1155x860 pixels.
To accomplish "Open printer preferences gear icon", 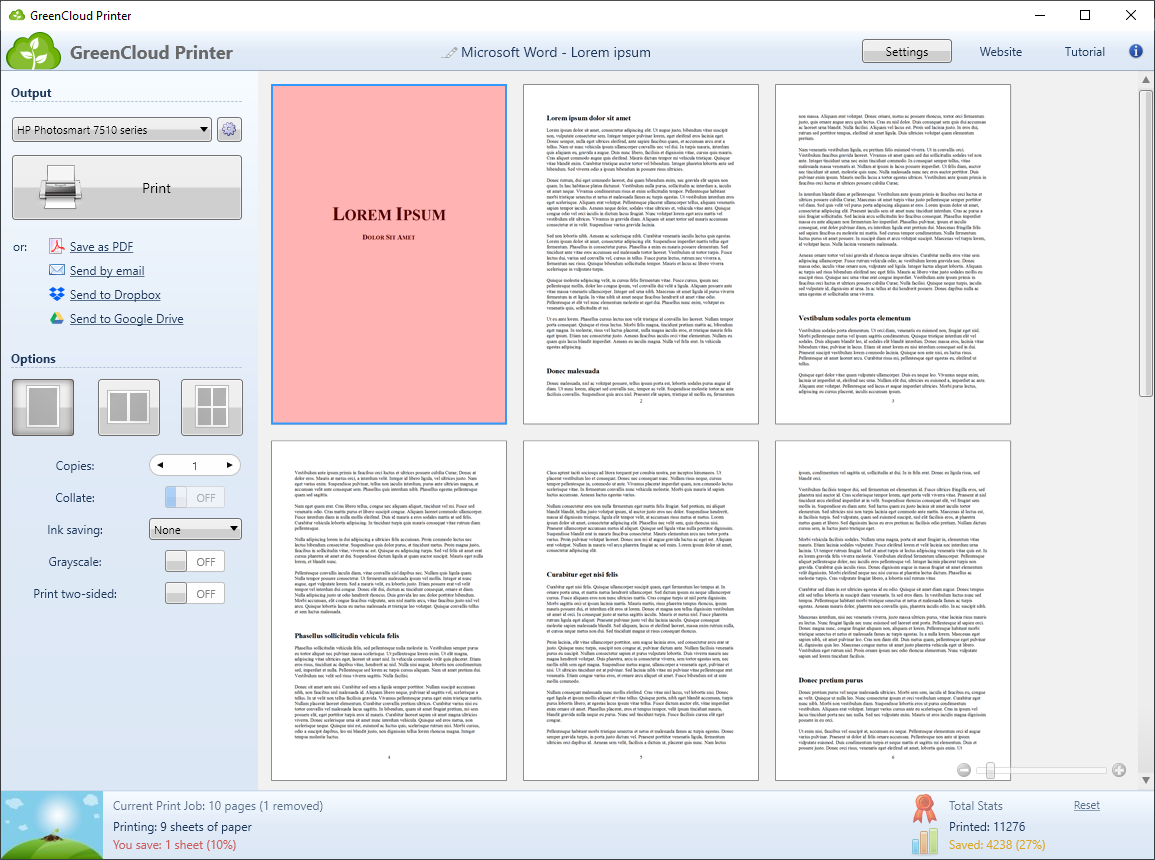I will tap(230, 130).
